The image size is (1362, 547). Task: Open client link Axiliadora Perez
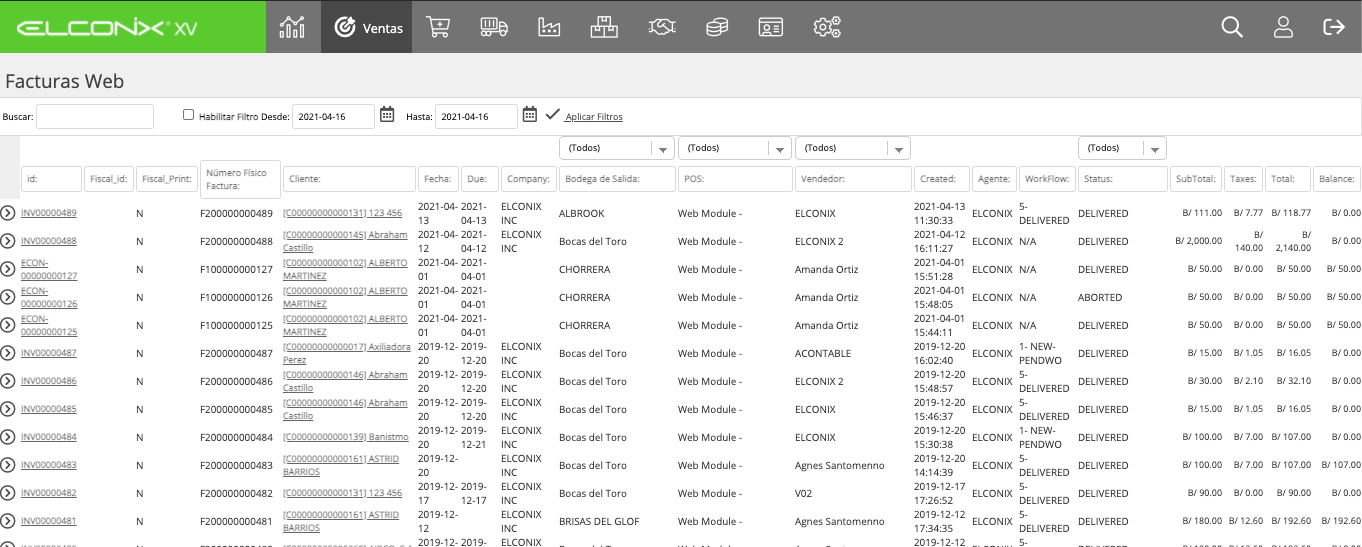pyautogui.click(x=346, y=353)
